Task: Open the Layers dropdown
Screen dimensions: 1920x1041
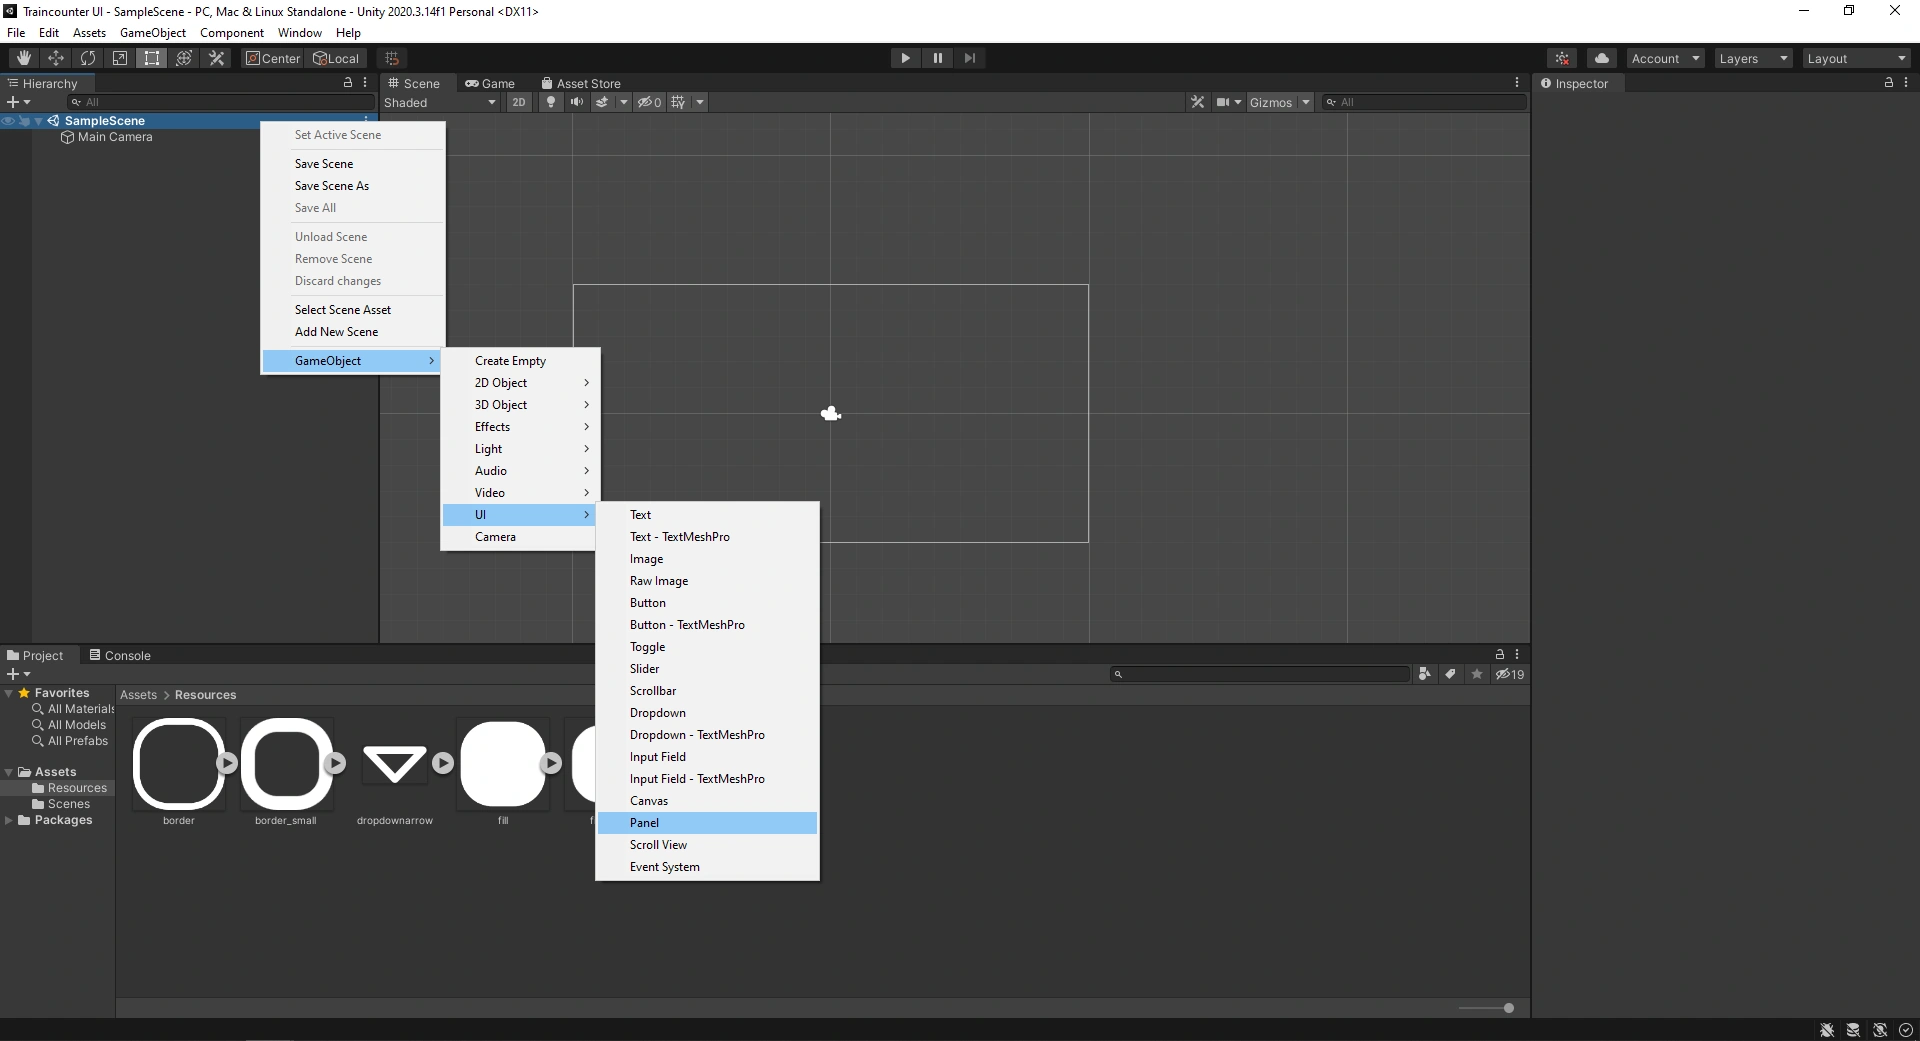Action: [x=1753, y=58]
